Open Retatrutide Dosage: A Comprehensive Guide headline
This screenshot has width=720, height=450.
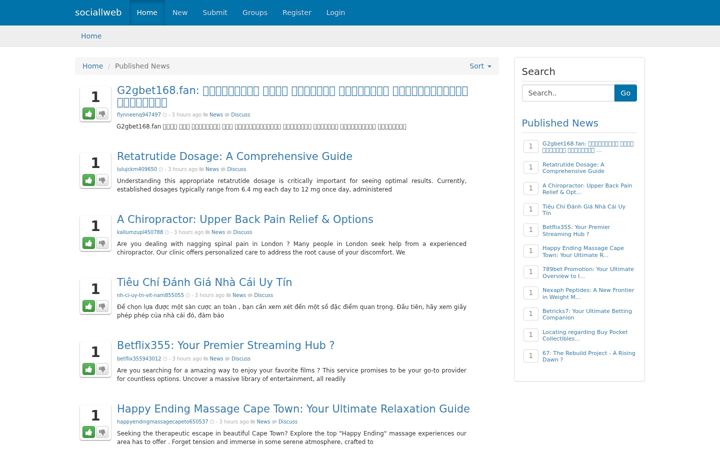pyautogui.click(x=235, y=156)
